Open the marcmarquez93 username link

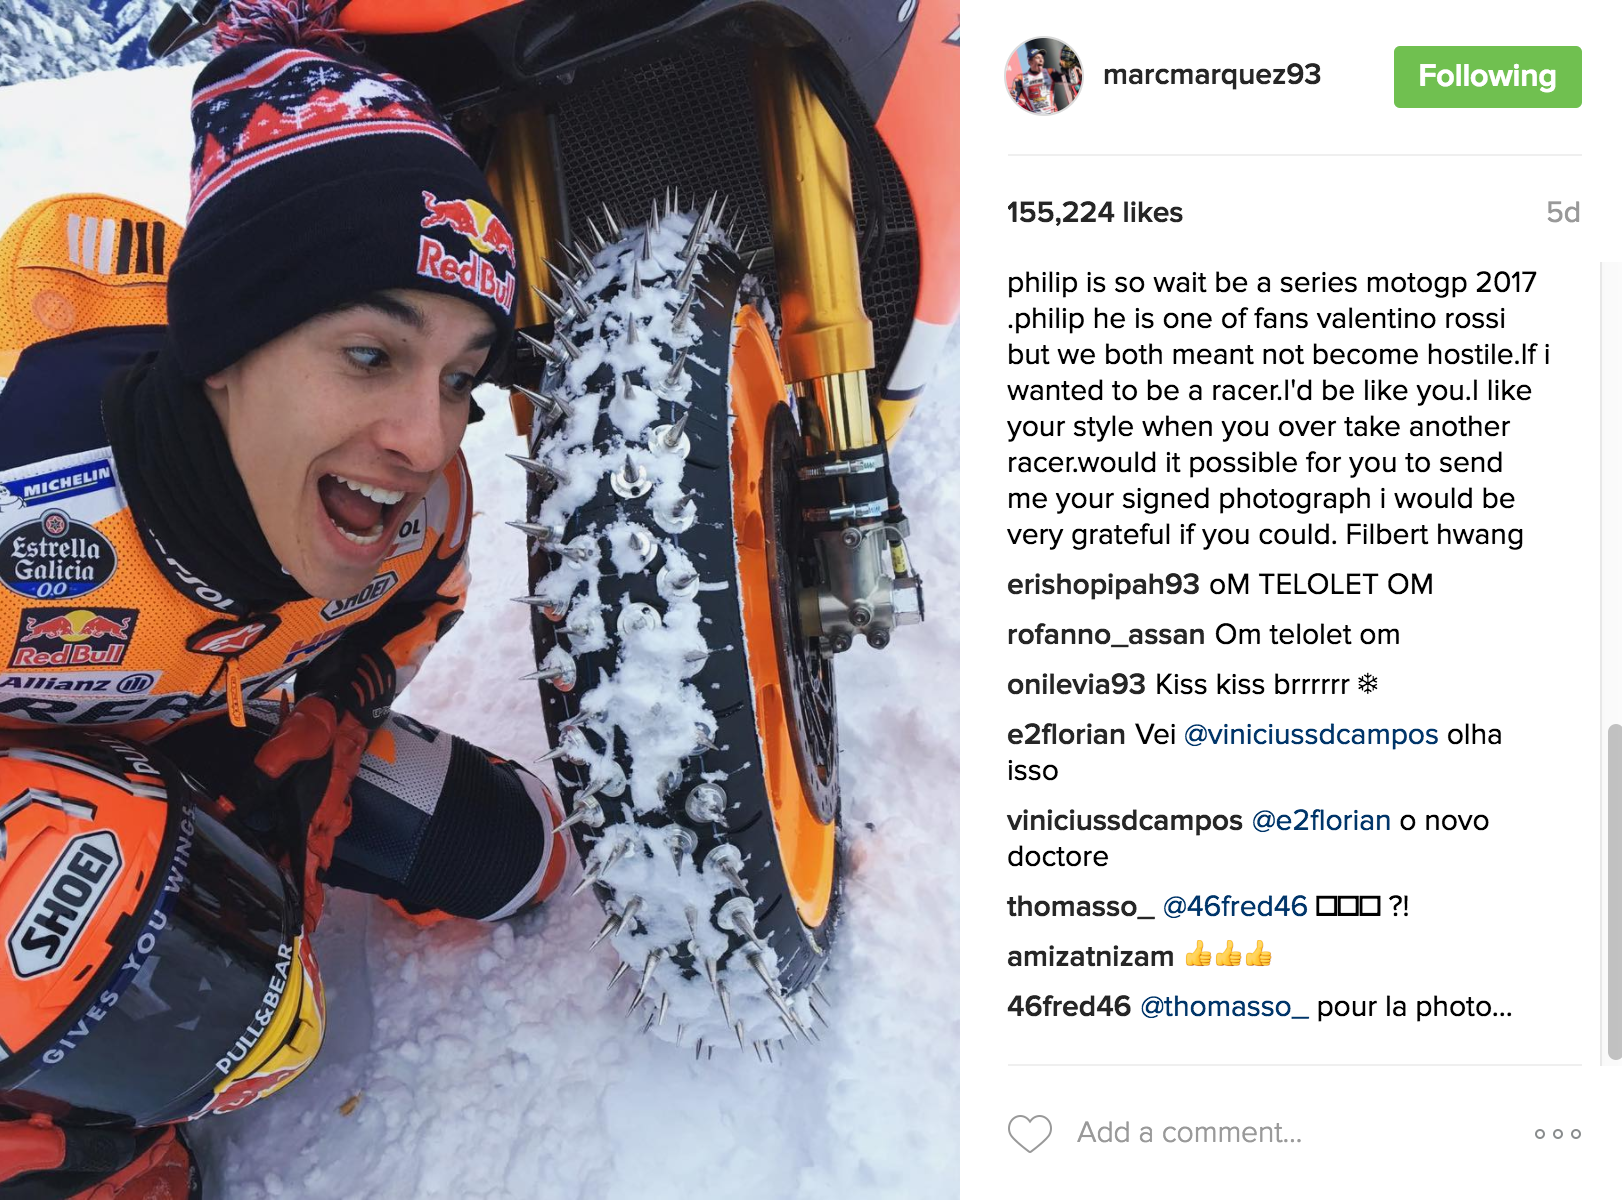[1211, 75]
